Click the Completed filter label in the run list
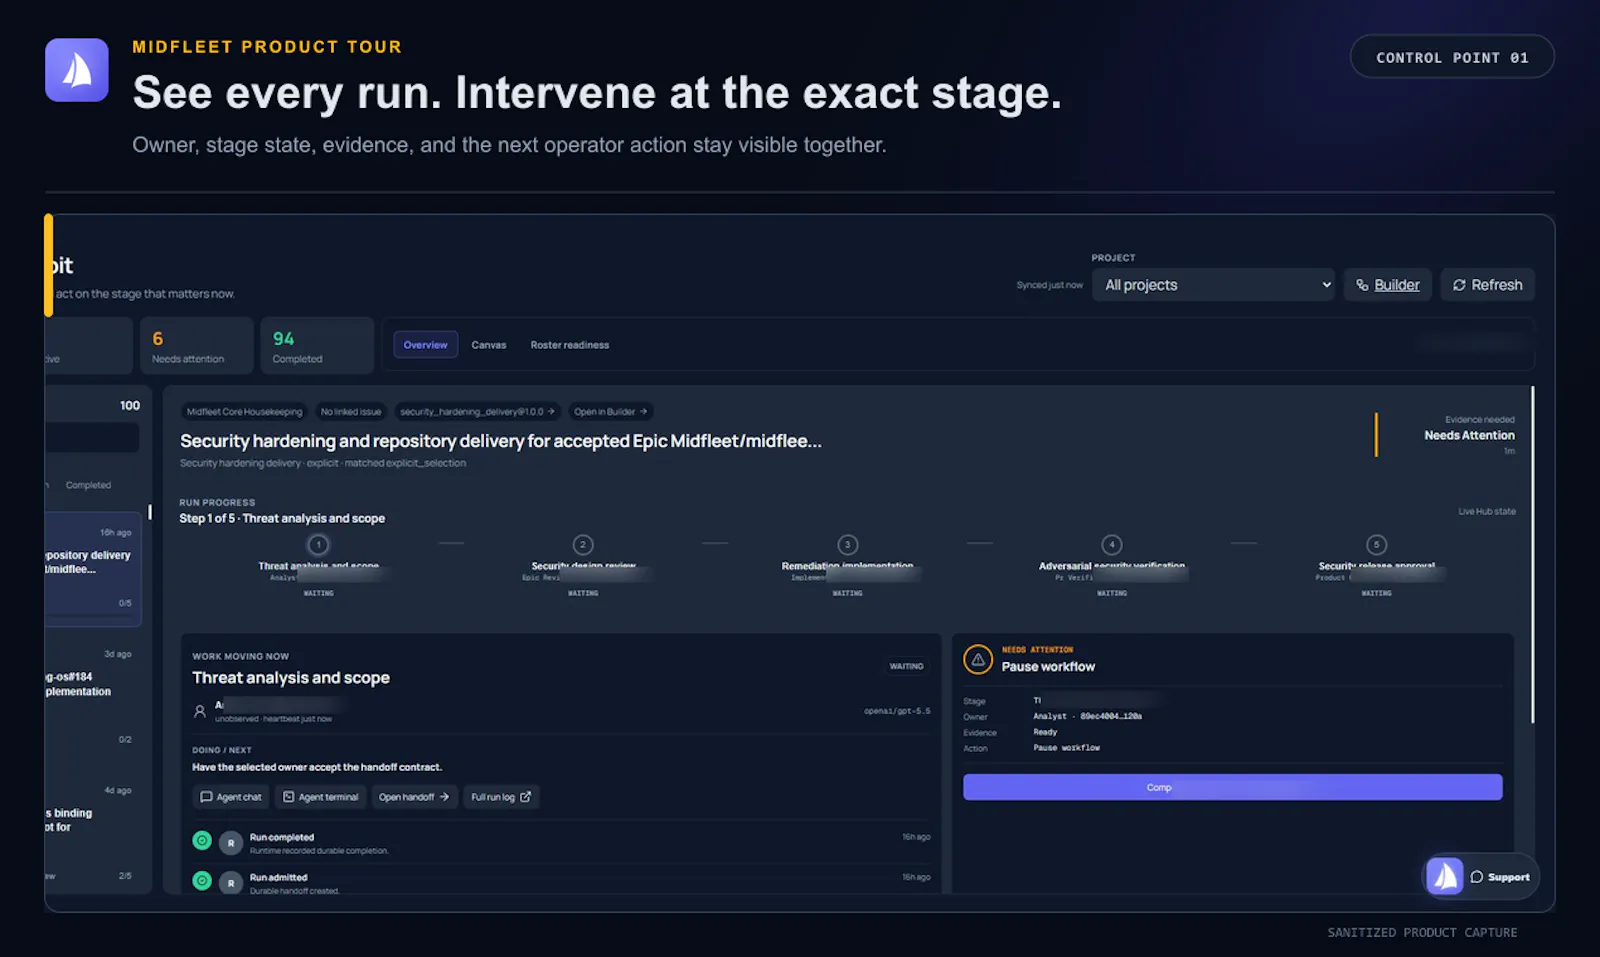The width and height of the screenshot is (1600, 957). (88, 485)
